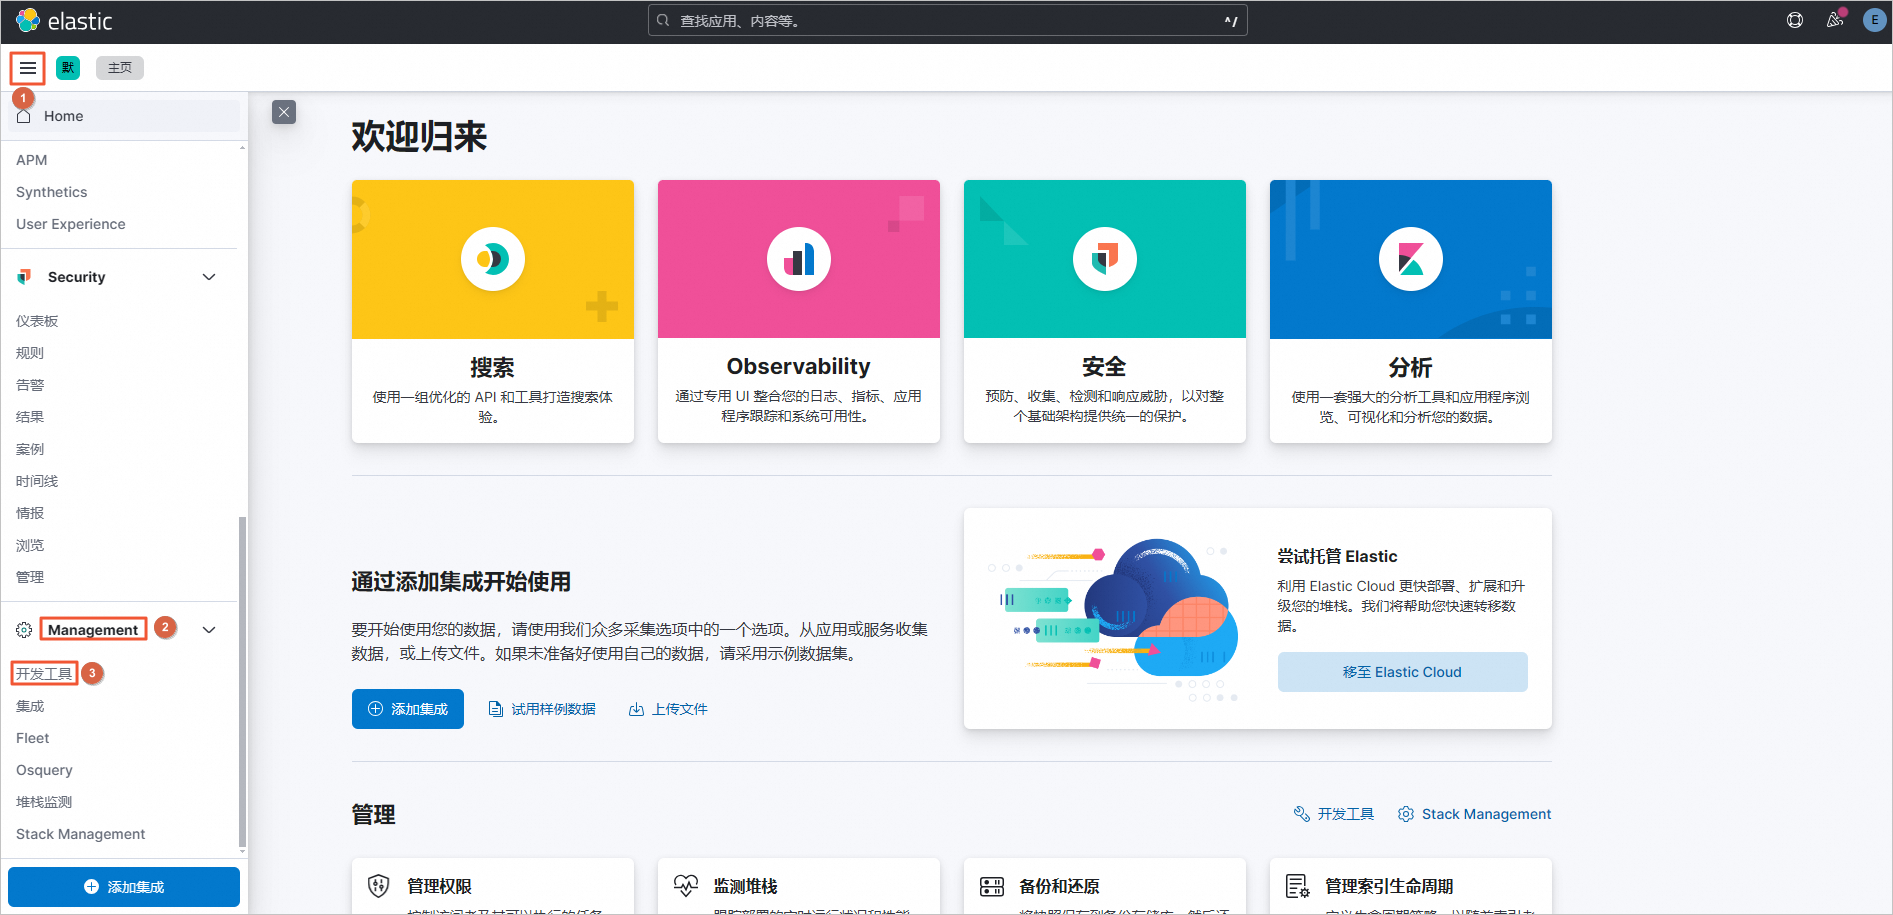Open 管理 under Security
Image resolution: width=1893 pixels, height=915 pixels.
click(x=30, y=577)
